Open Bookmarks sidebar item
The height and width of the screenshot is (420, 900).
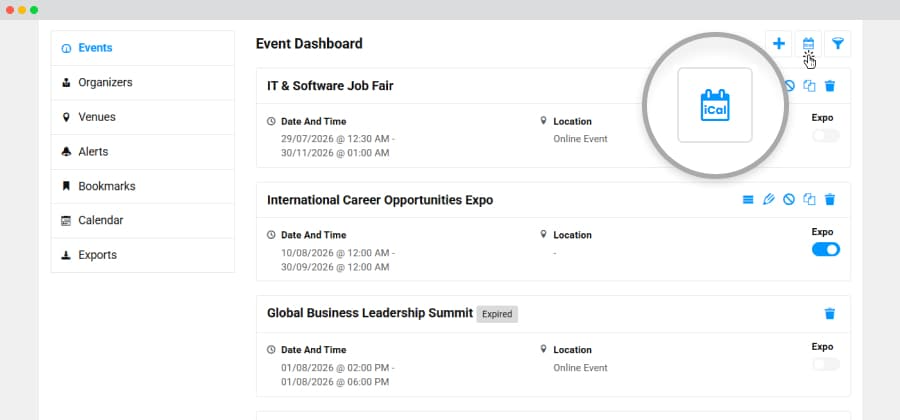(142, 186)
